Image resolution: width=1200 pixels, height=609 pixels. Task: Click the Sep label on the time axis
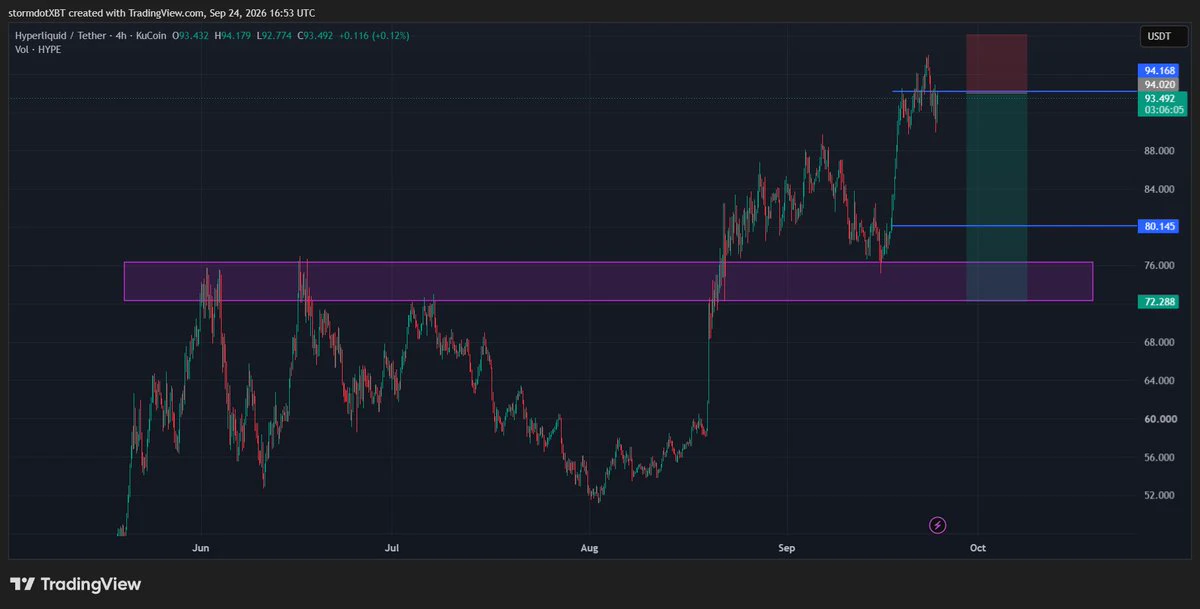pyautogui.click(x=787, y=548)
